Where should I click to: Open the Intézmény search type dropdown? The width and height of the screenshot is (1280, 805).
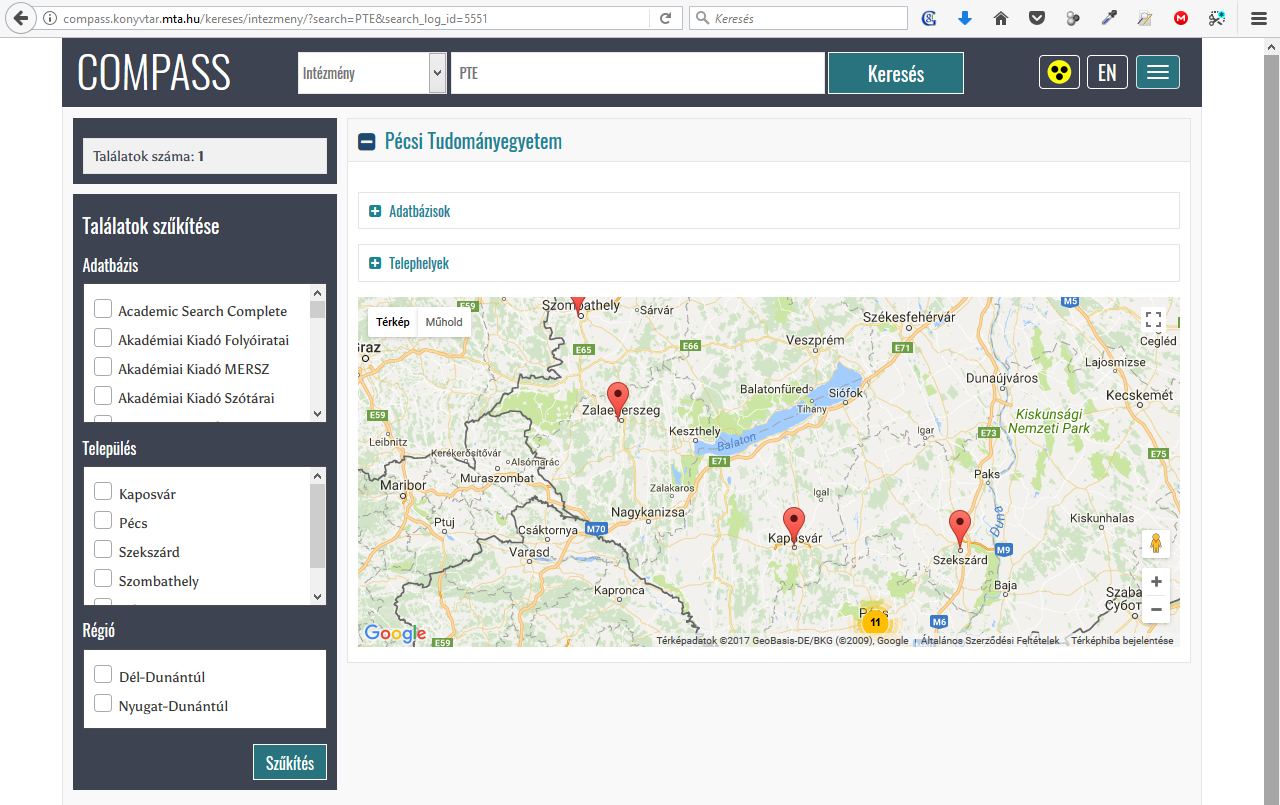372,73
